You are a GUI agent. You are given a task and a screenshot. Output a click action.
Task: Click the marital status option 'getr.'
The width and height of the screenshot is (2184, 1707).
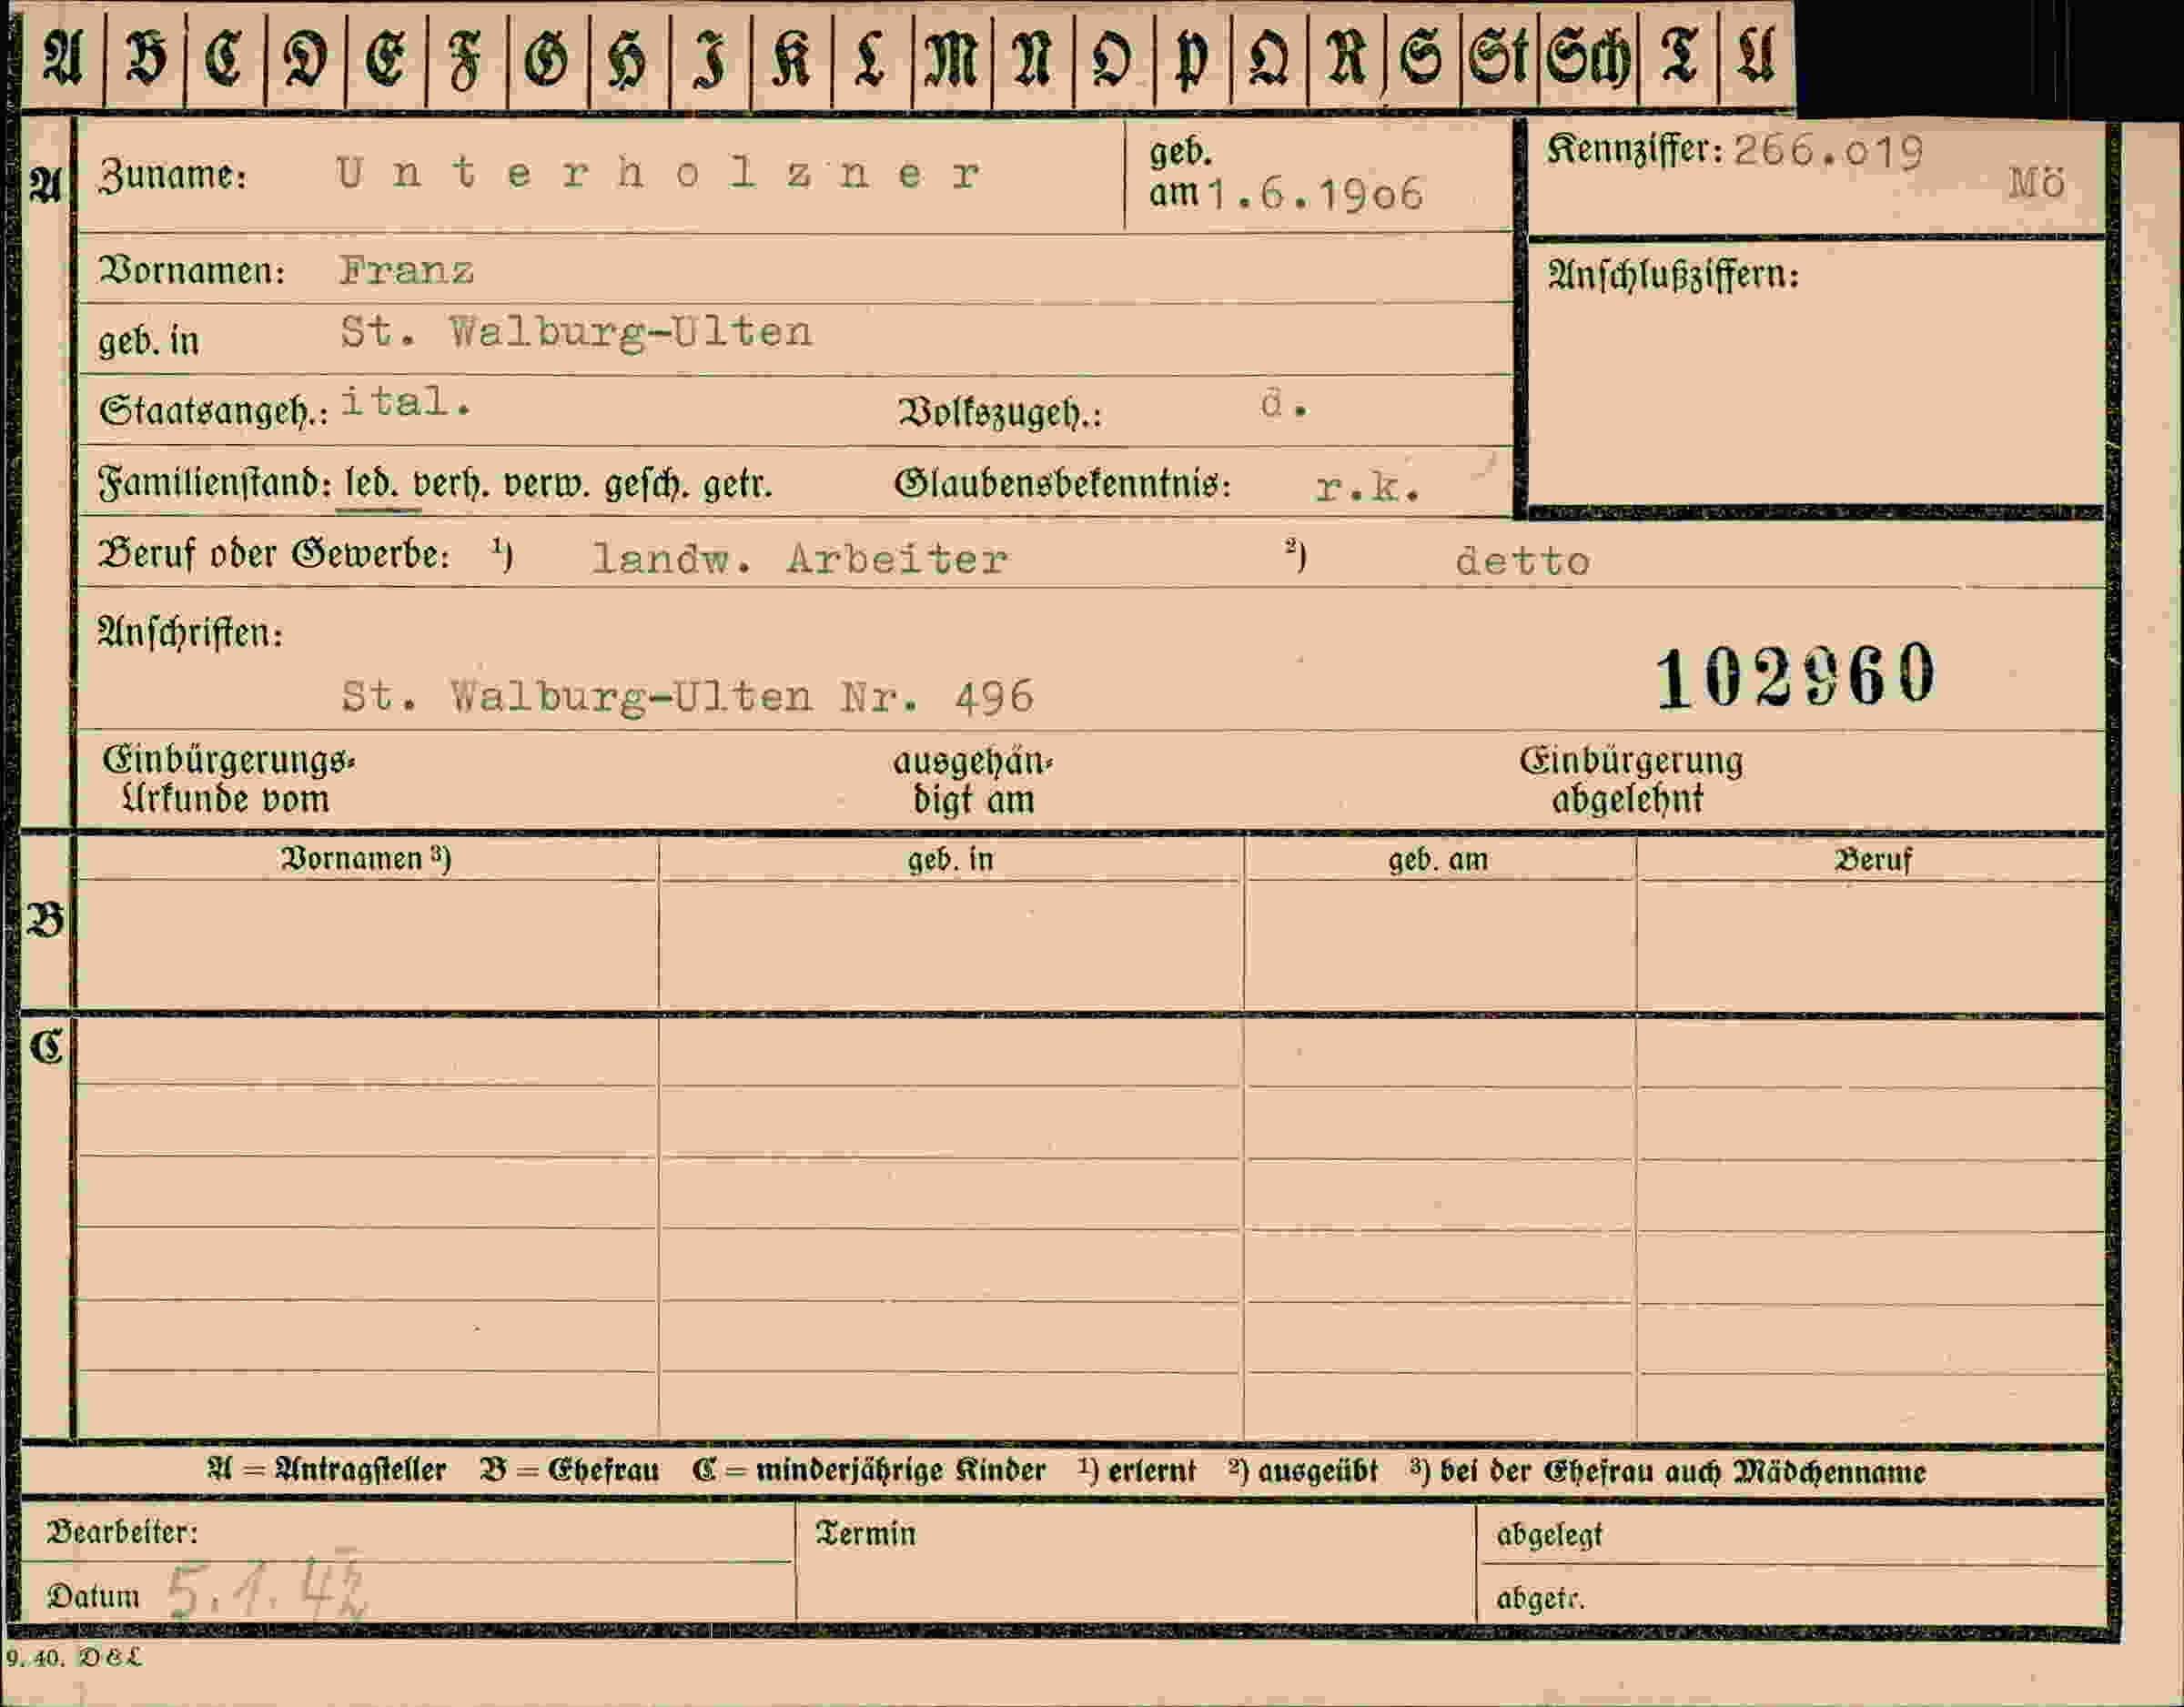(737, 485)
